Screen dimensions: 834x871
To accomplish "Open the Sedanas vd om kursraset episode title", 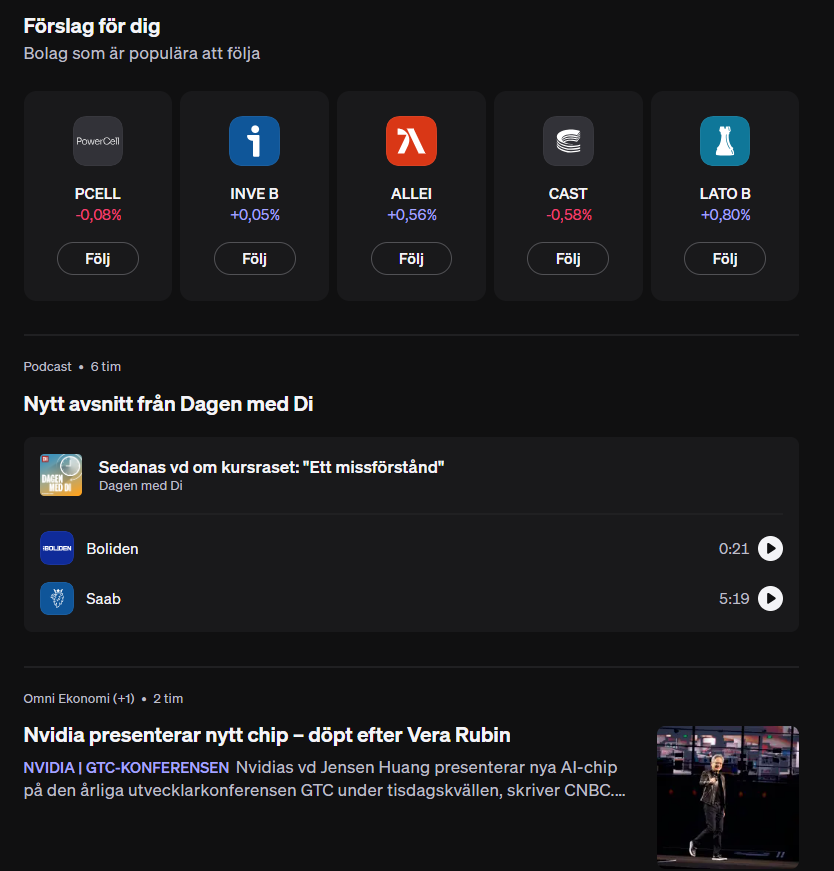I will click(271, 467).
